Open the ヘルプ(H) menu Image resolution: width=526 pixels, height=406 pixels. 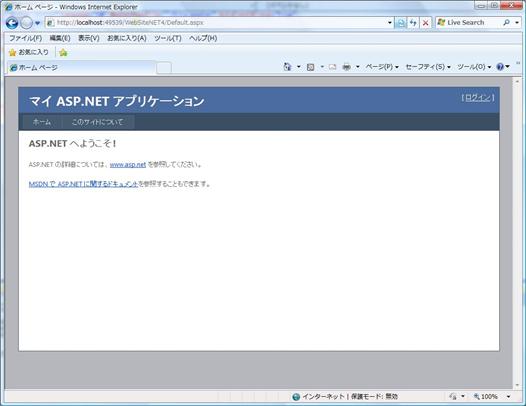[203, 38]
